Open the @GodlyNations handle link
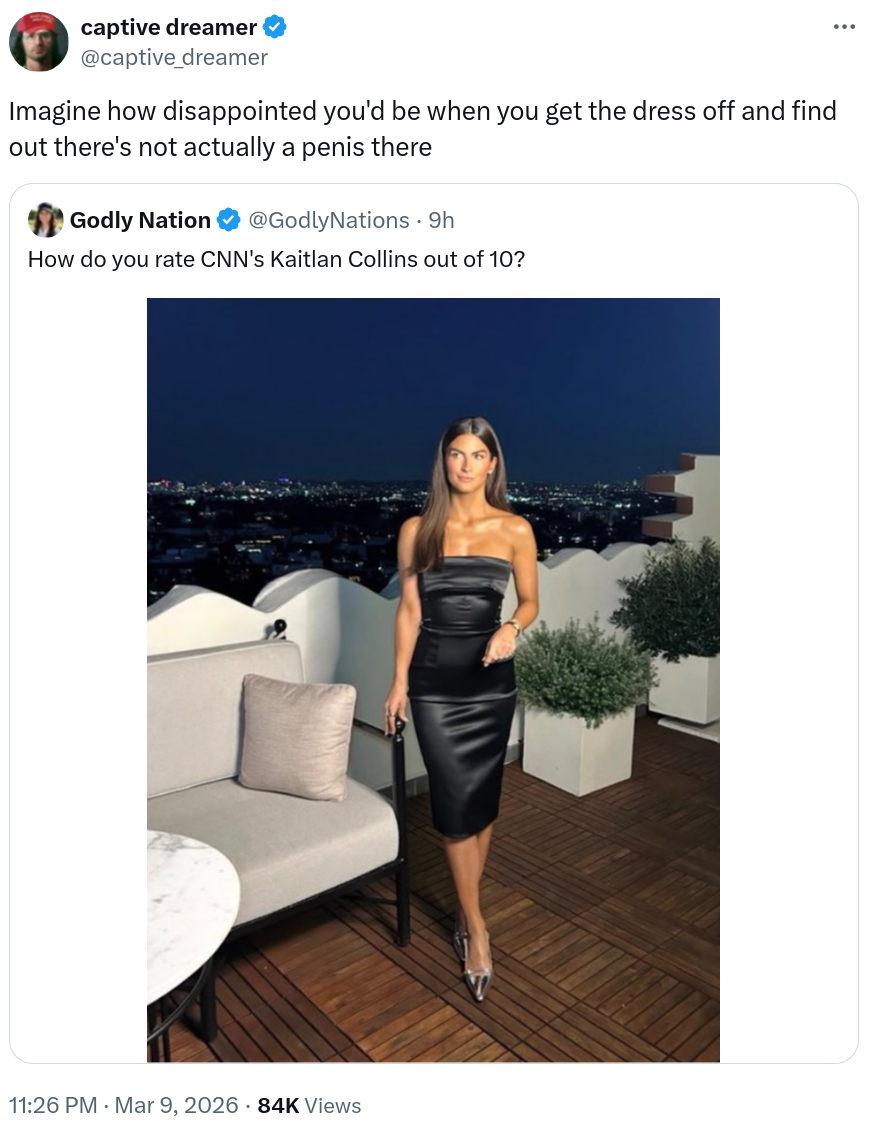Viewport: 873px width, 1128px height. click(x=329, y=219)
